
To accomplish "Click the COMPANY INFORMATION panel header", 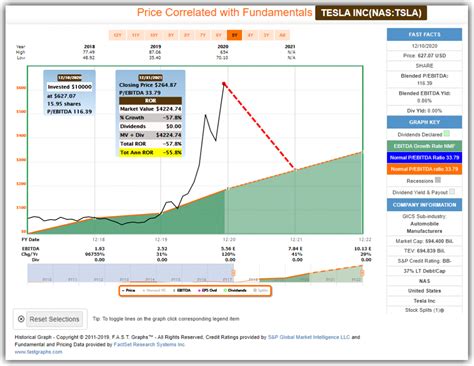I will click(x=424, y=205).
